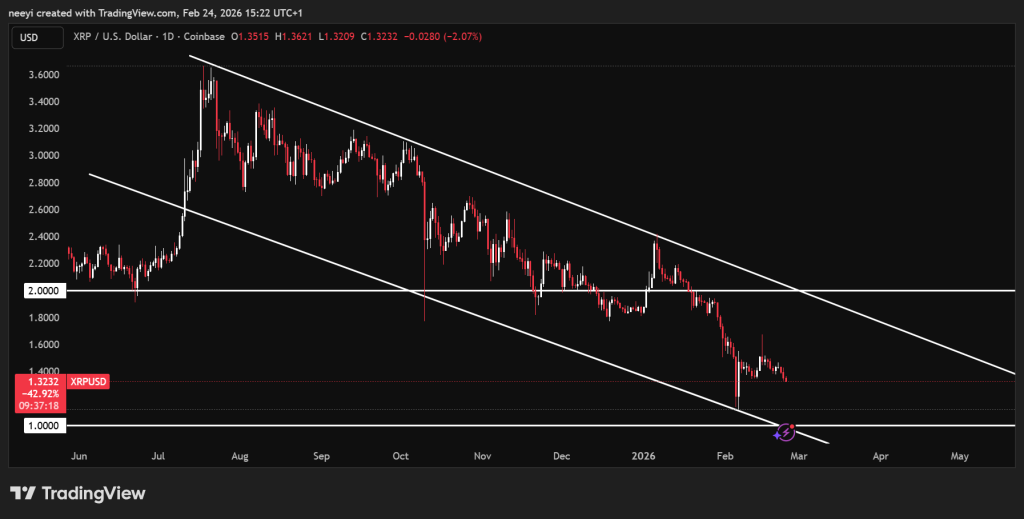Click the 2026 label on time axis
This screenshot has height=519, width=1024.
(645, 456)
